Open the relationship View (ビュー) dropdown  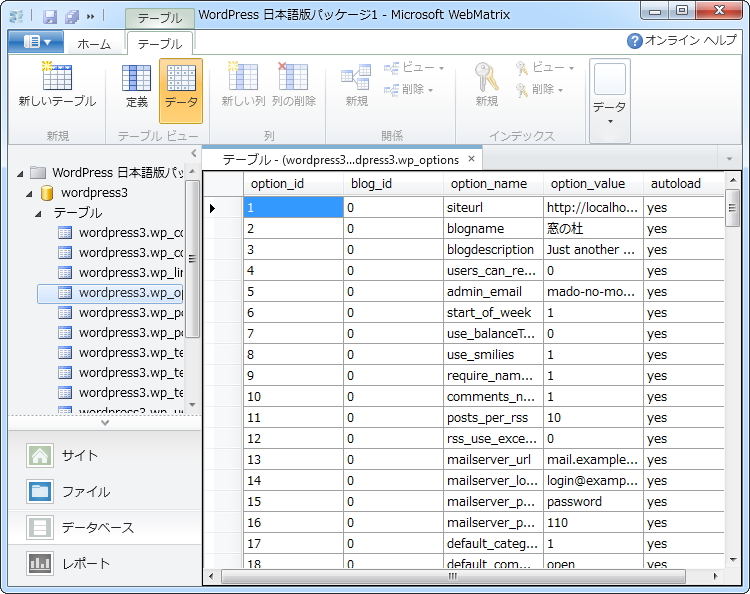(414, 68)
